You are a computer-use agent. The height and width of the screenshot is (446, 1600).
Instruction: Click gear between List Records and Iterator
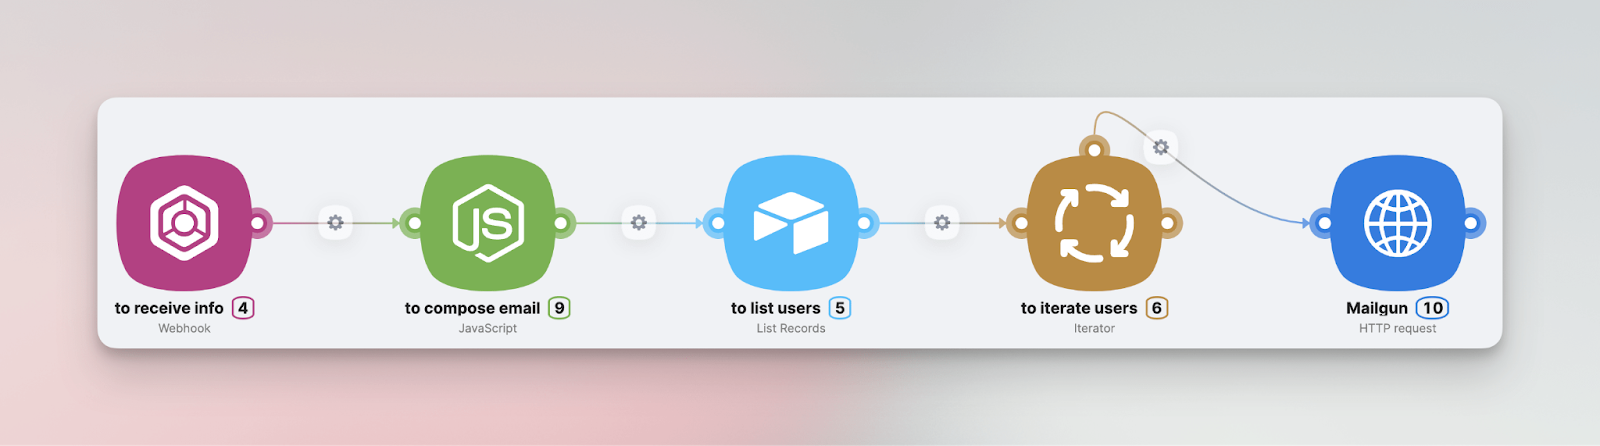(942, 222)
